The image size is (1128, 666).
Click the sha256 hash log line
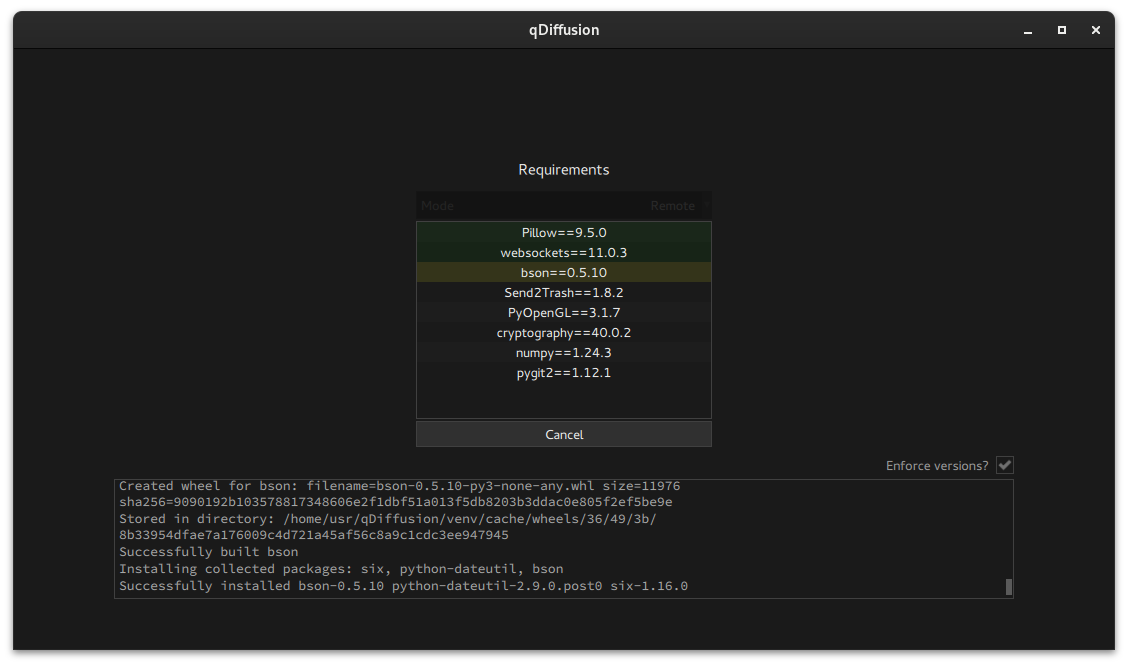(x=396, y=502)
